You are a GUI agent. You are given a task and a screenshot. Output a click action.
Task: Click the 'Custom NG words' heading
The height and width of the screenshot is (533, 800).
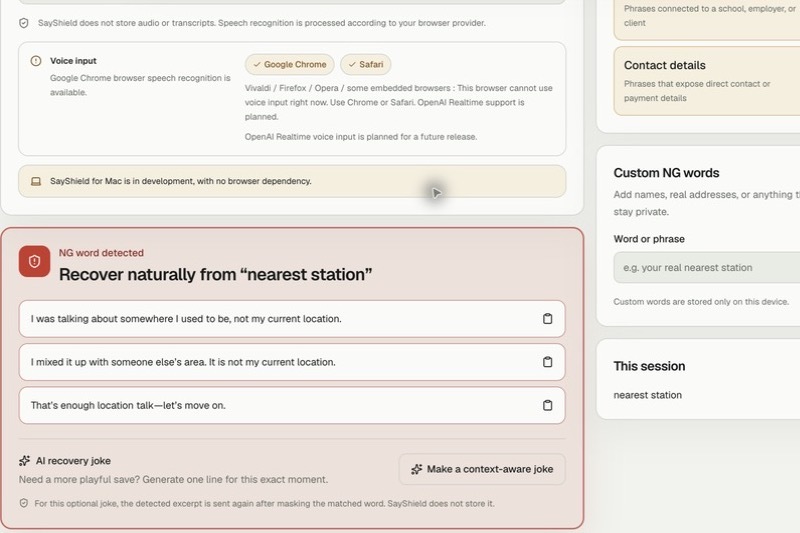click(666, 173)
